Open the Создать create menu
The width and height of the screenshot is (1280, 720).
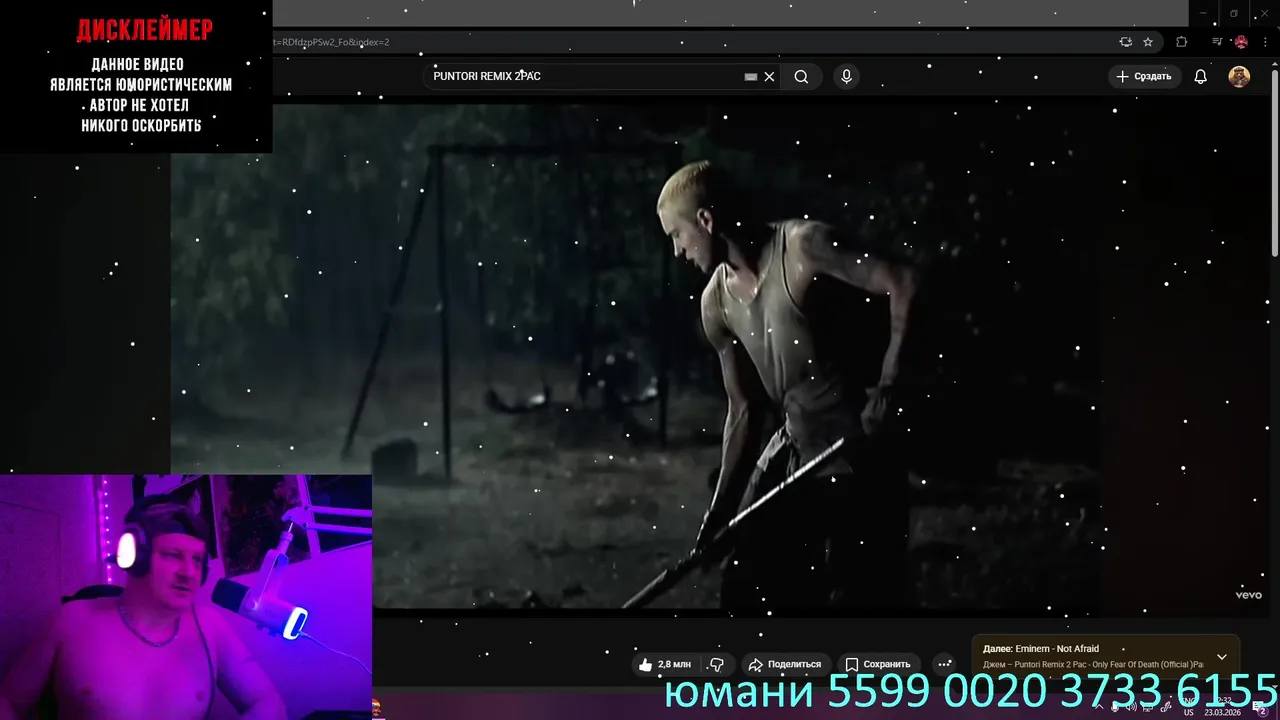pos(1143,76)
